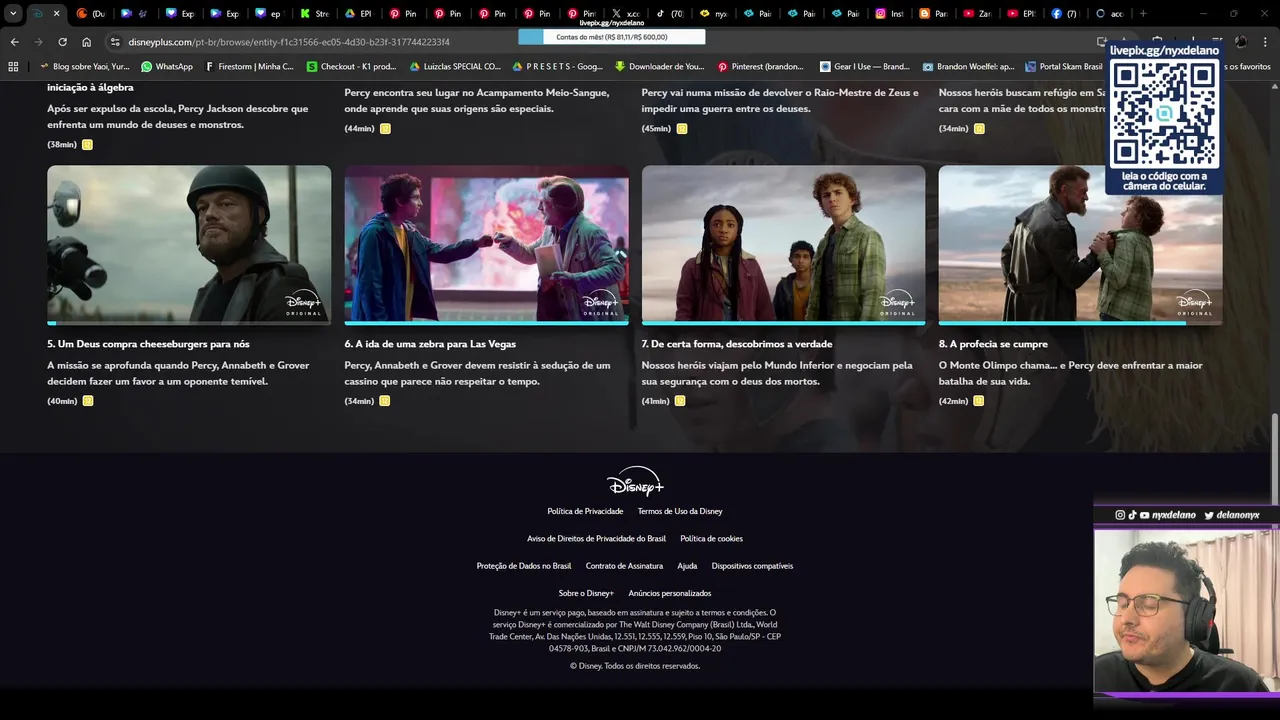
Task: Open the Chrome three-dot menu
Action: point(1266,42)
